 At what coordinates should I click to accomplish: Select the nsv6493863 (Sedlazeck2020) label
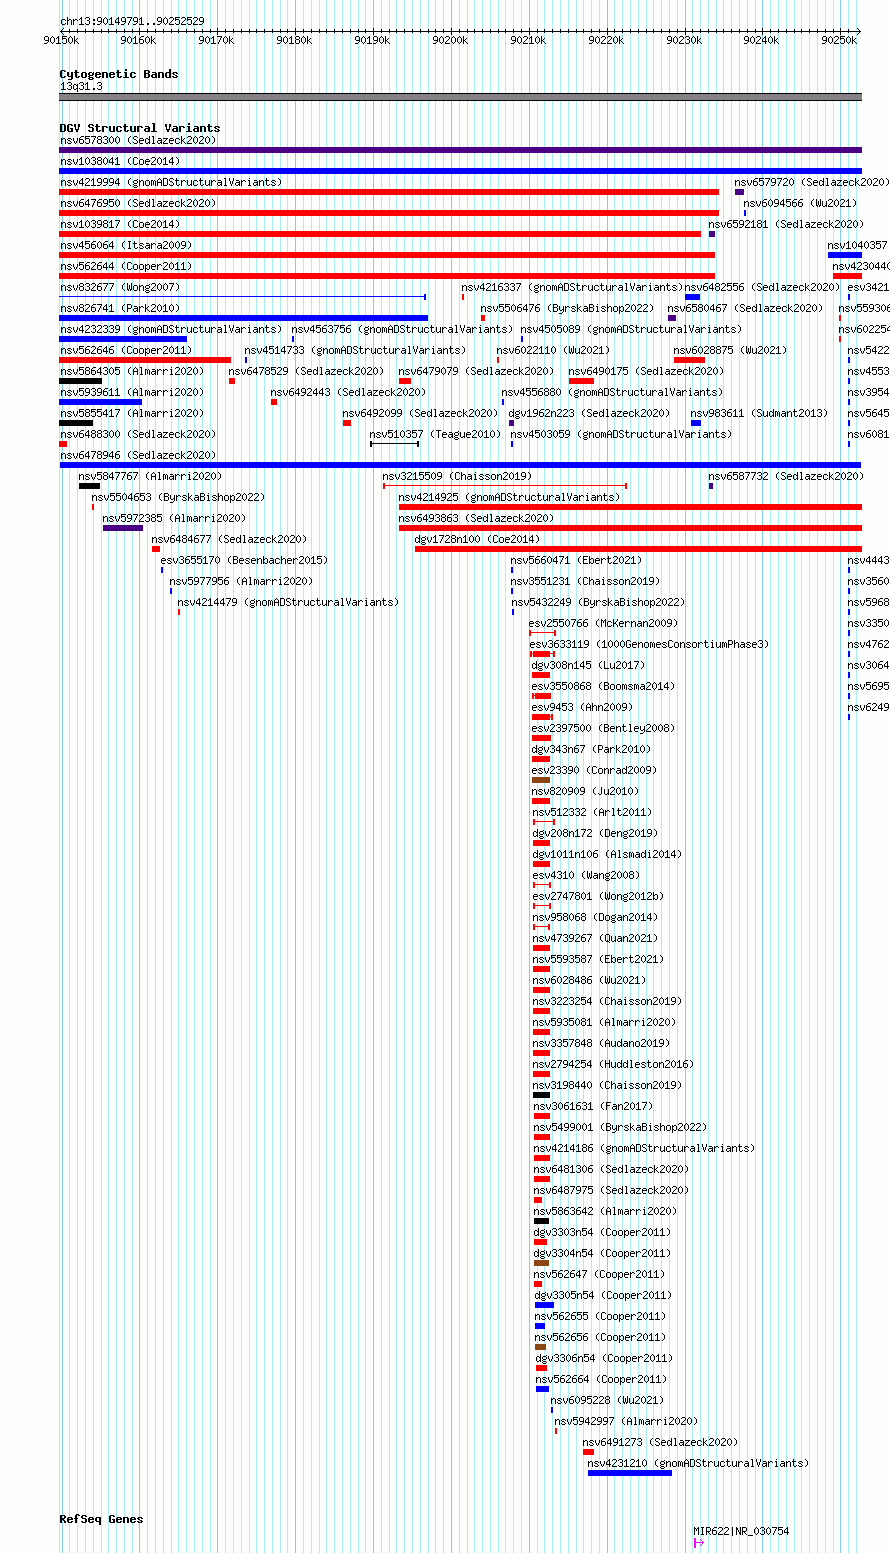tap(476, 518)
